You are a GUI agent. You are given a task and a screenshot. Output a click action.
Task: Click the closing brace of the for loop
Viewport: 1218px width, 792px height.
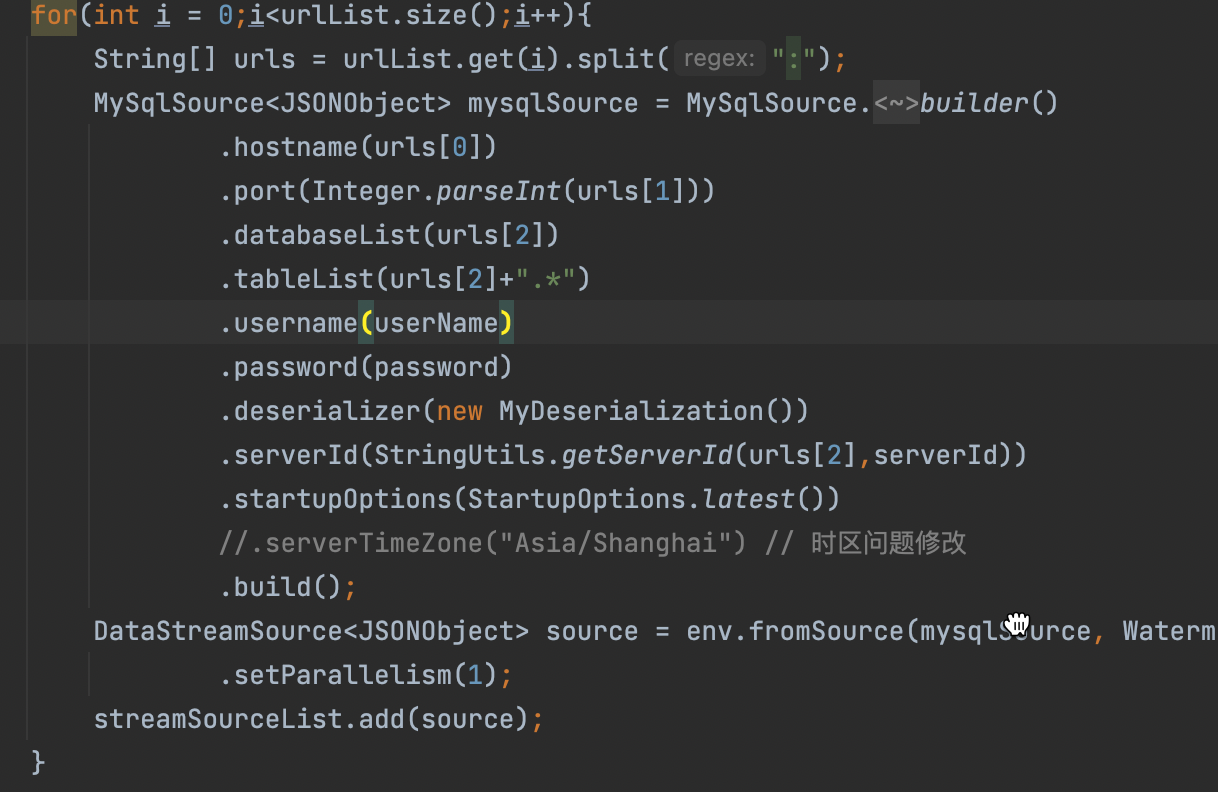[38, 762]
